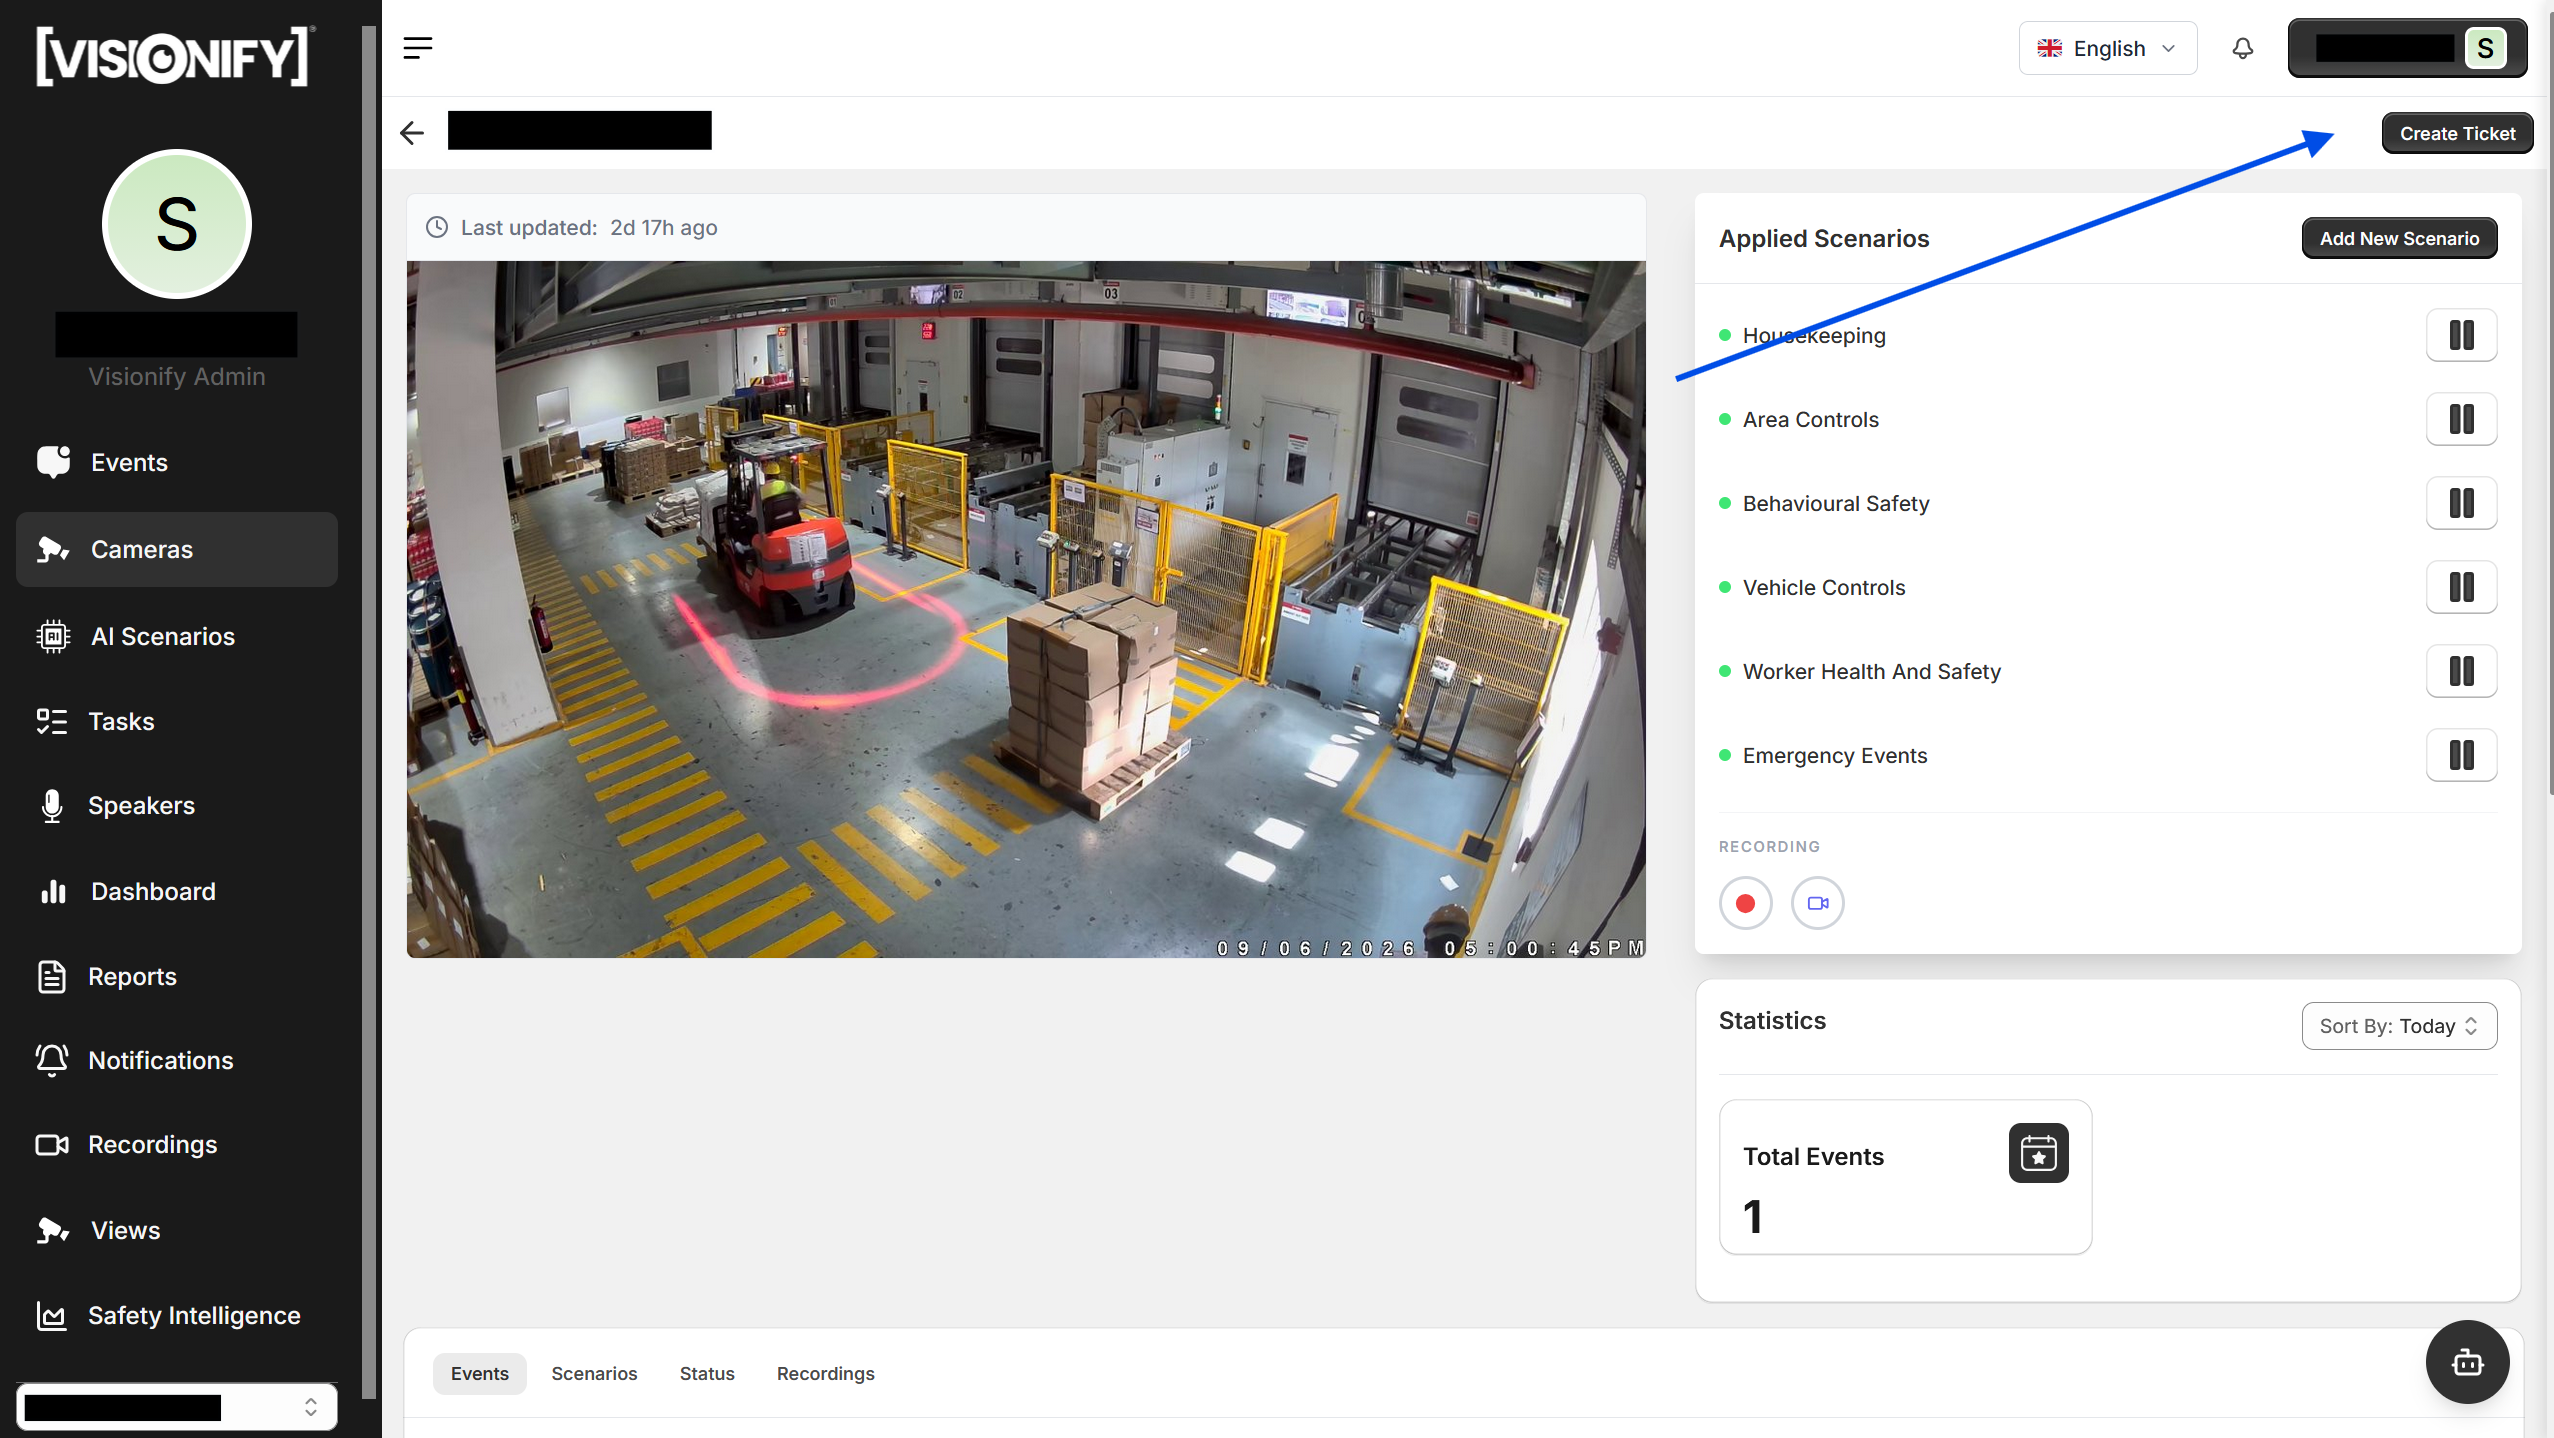Viewport: 2554px width, 1438px height.
Task: Click the Worker Health And Safety label
Action: pyautogui.click(x=1871, y=671)
